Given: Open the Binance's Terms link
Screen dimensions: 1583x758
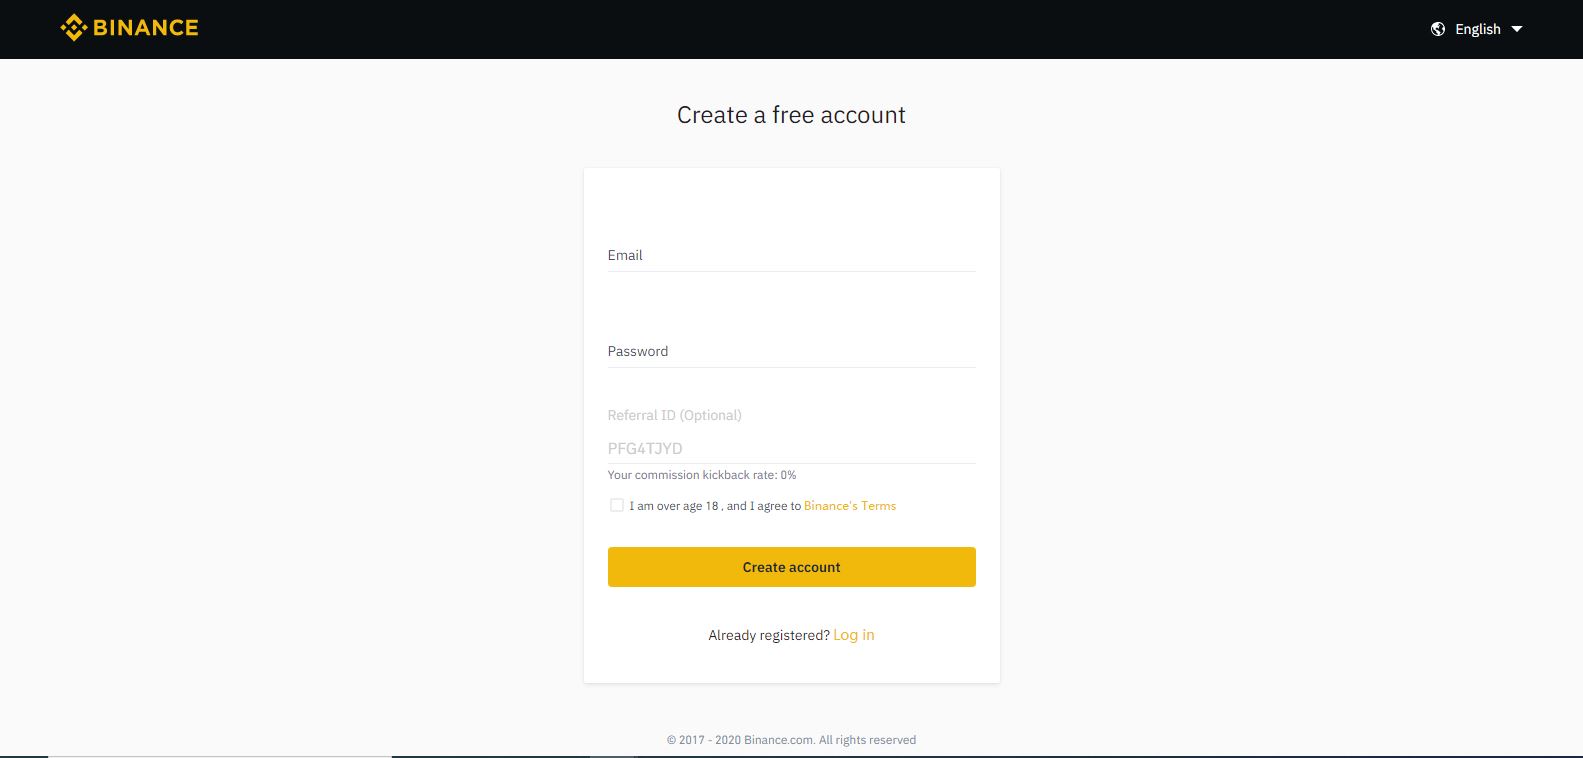Looking at the screenshot, I should pos(850,506).
